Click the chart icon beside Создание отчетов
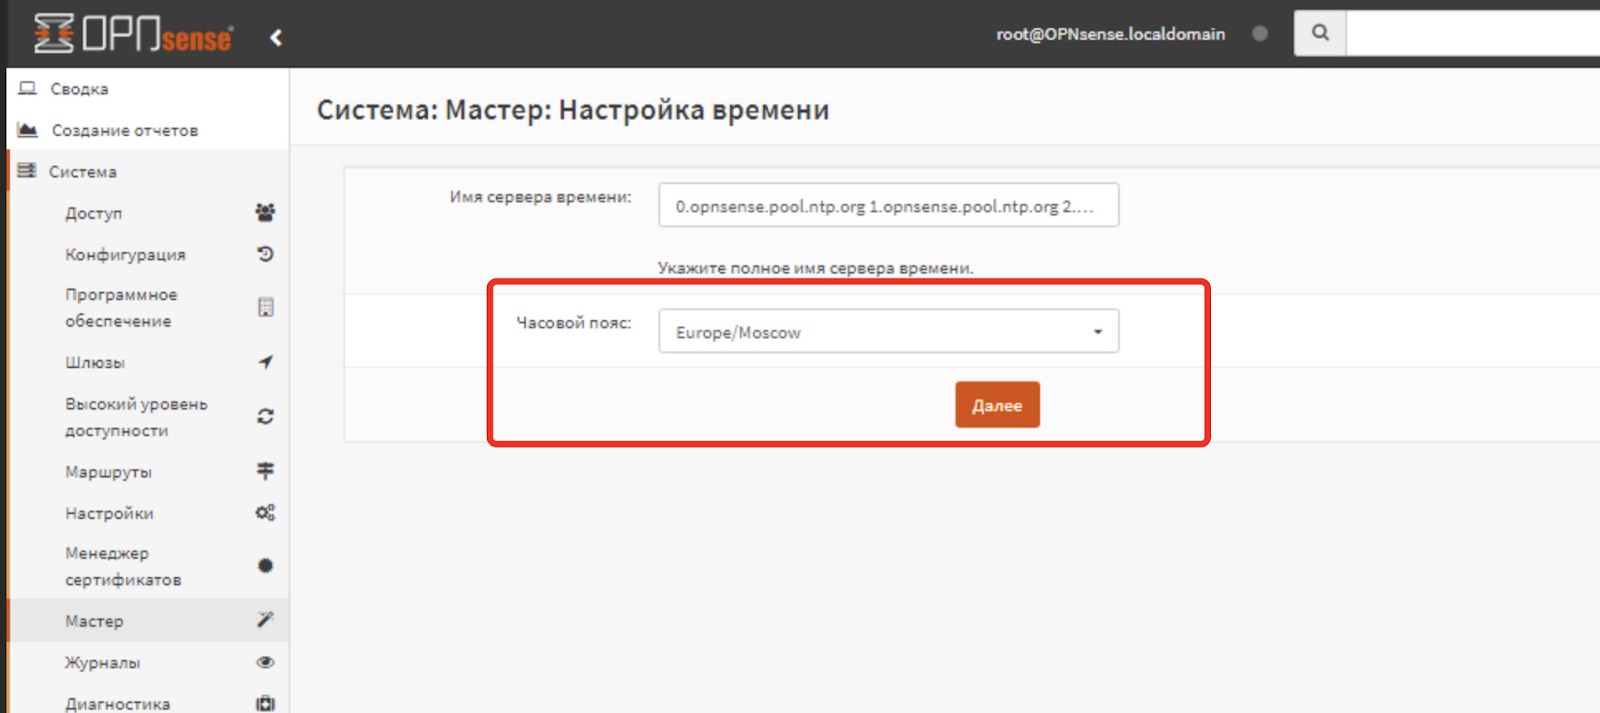Image resolution: width=1600 pixels, height=713 pixels. (x=28, y=130)
